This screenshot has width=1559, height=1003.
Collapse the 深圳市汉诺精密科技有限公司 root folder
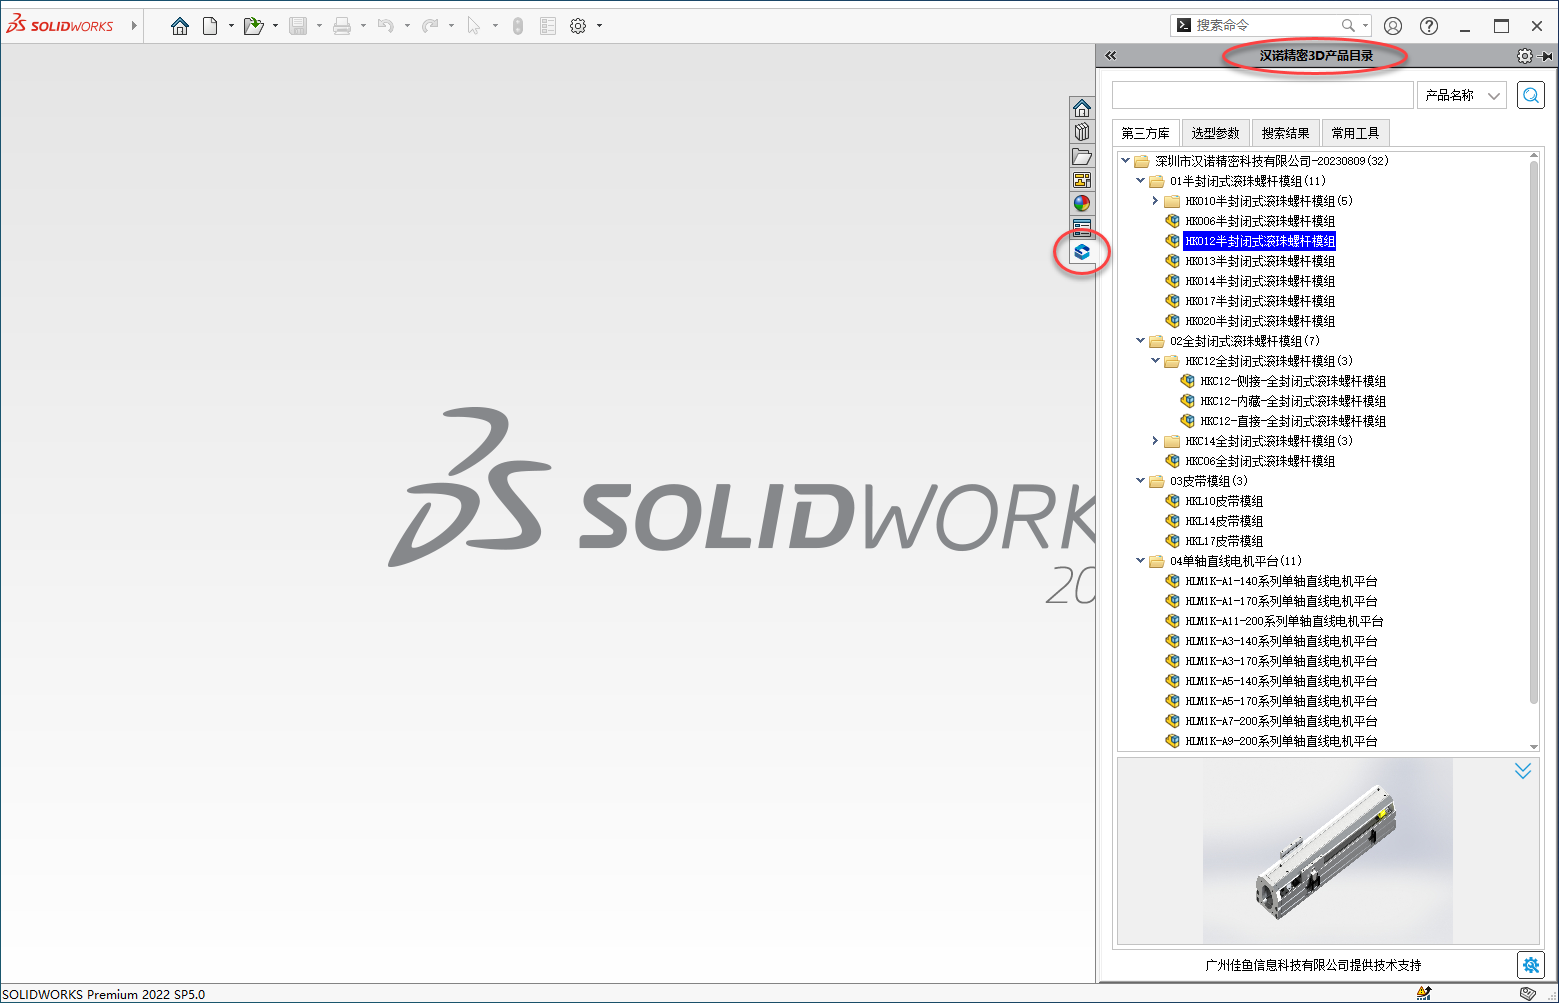[x=1125, y=160]
